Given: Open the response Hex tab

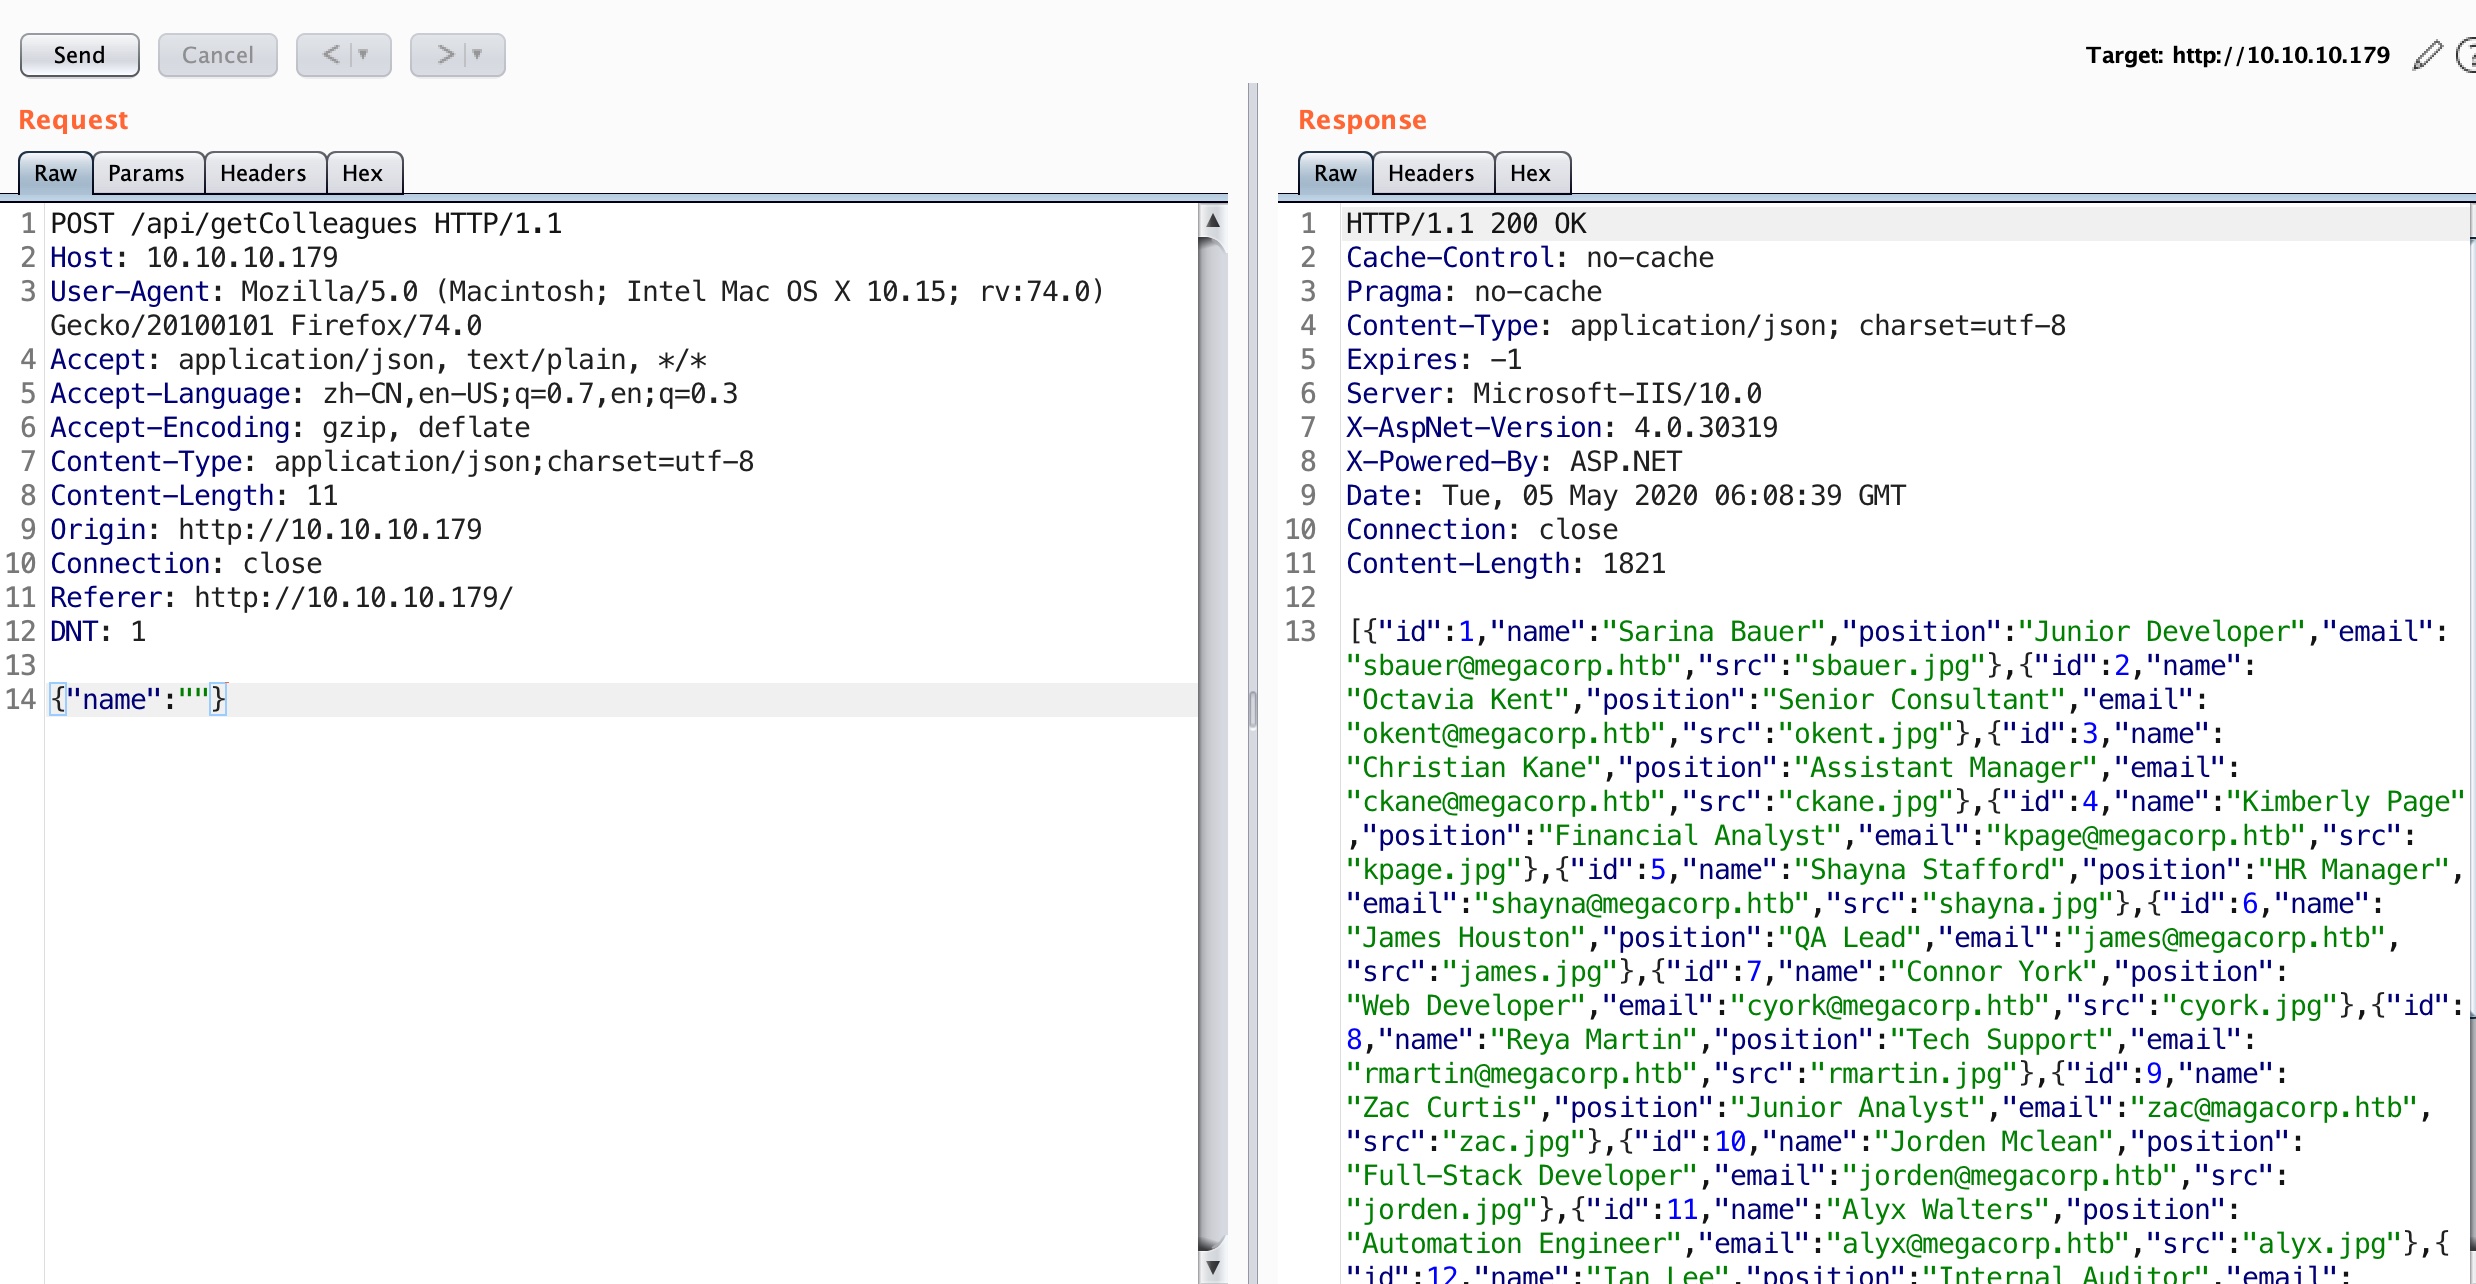Looking at the screenshot, I should pos(1529,173).
